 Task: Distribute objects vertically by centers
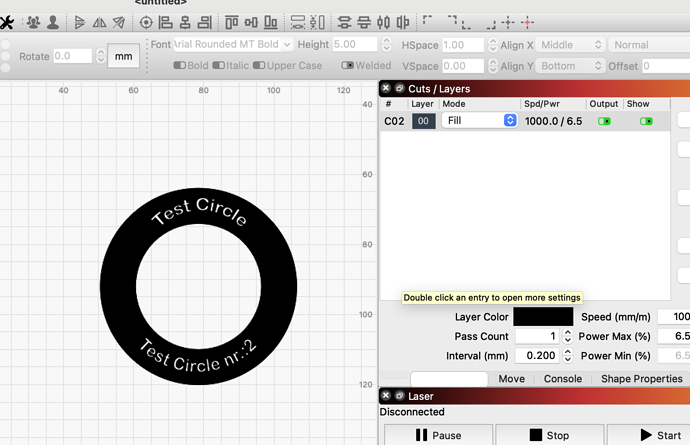344,22
